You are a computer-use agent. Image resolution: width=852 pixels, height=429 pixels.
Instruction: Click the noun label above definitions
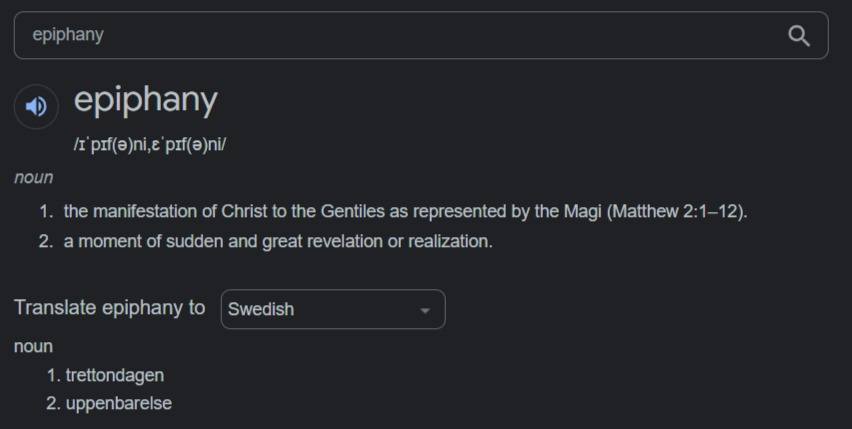pyautogui.click(x=34, y=177)
